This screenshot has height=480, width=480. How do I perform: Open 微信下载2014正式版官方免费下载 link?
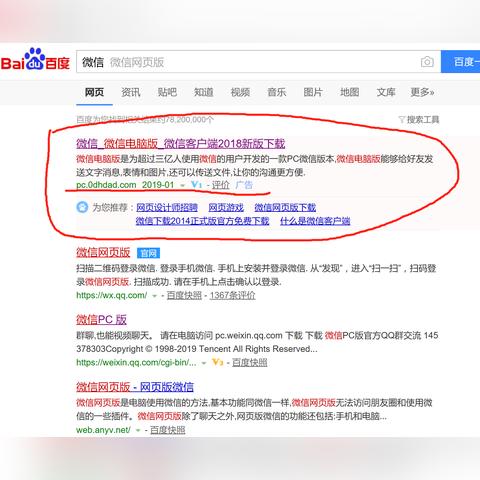tap(202, 221)
